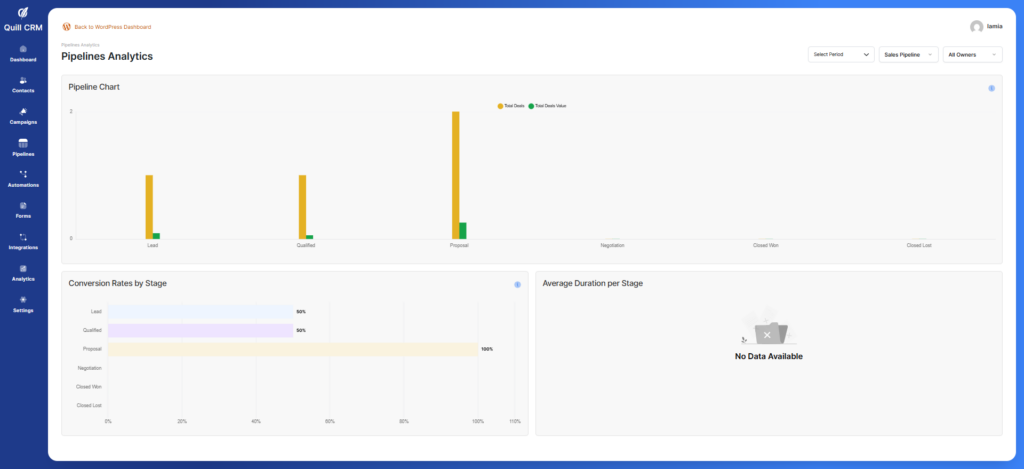Open Contacts from the sidebar icon
This screenshot has width=1024, height=469.
coord(23,80)
